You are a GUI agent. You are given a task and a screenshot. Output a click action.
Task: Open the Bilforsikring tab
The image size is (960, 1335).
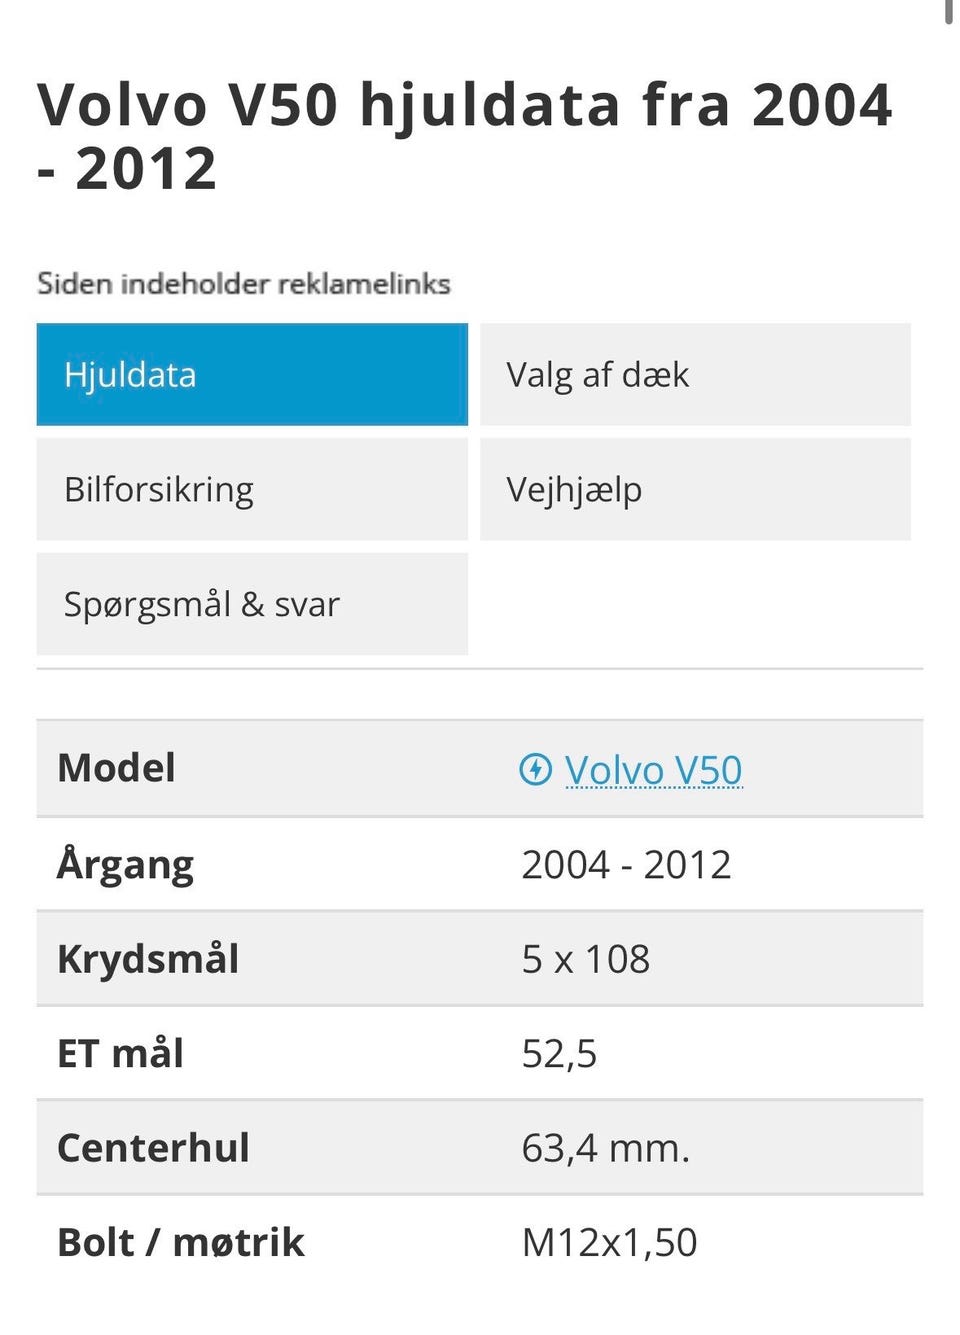tap(252, 489)
